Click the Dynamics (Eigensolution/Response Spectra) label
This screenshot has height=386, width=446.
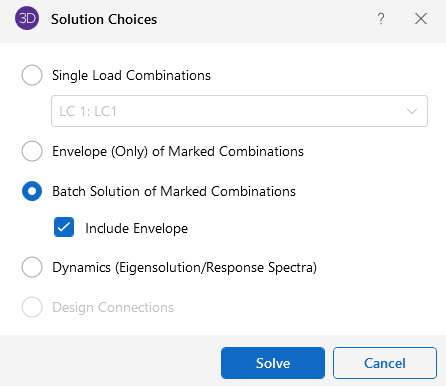pyautogui.click(x=184, y=267)
